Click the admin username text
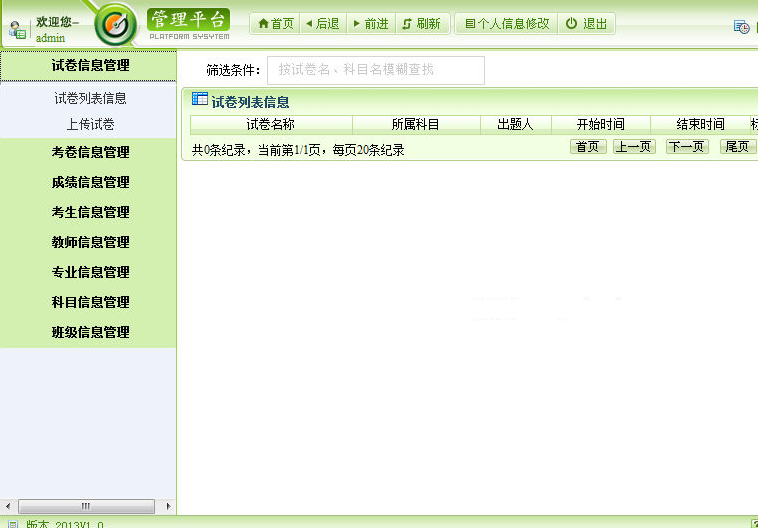758x528 pixels. [50, 38]
